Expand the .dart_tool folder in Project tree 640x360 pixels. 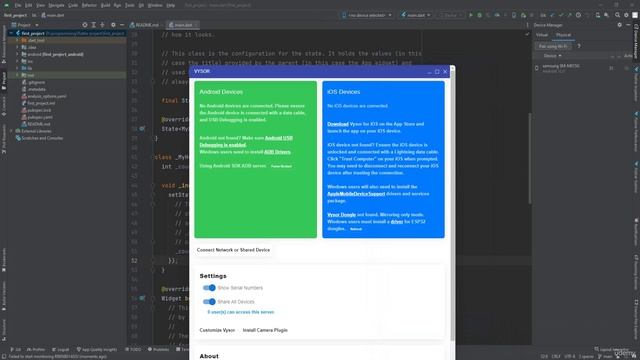click(x=17, y=40)
